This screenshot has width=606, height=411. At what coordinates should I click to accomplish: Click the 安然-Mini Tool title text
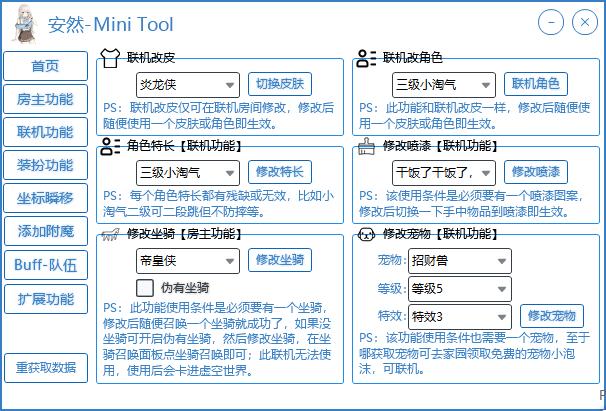coord(111,24)
